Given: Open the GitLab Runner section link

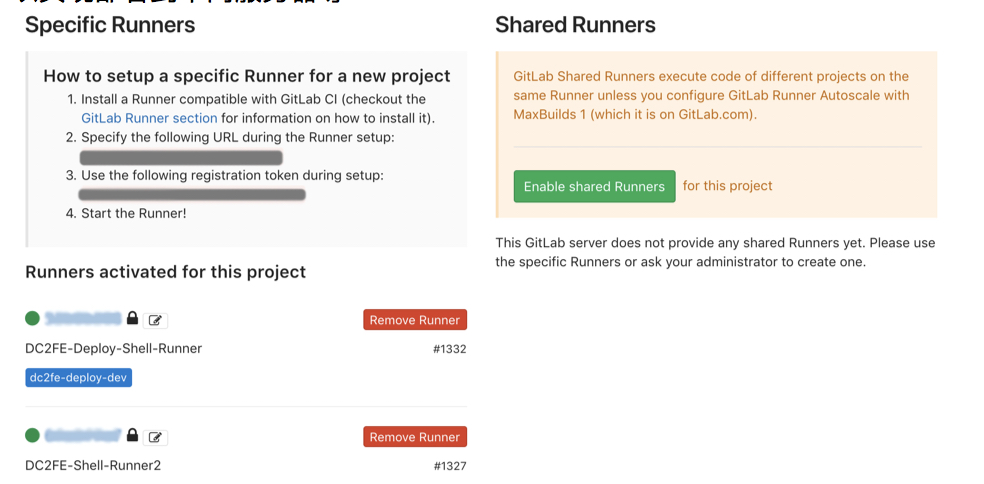Looking at the screenshot, I should click(149, 118).
